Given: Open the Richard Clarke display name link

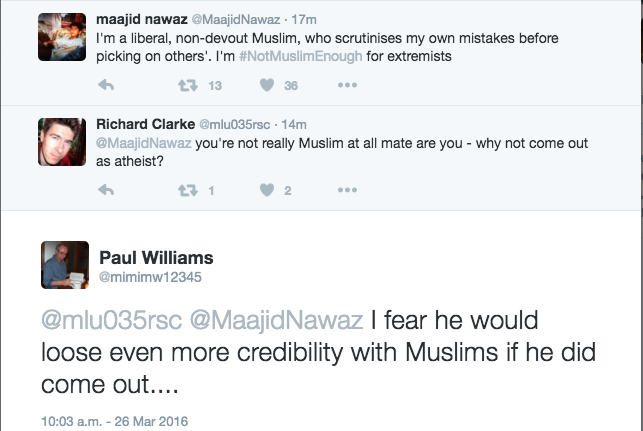Looking at the screenshot, I should tap(144, 124).
